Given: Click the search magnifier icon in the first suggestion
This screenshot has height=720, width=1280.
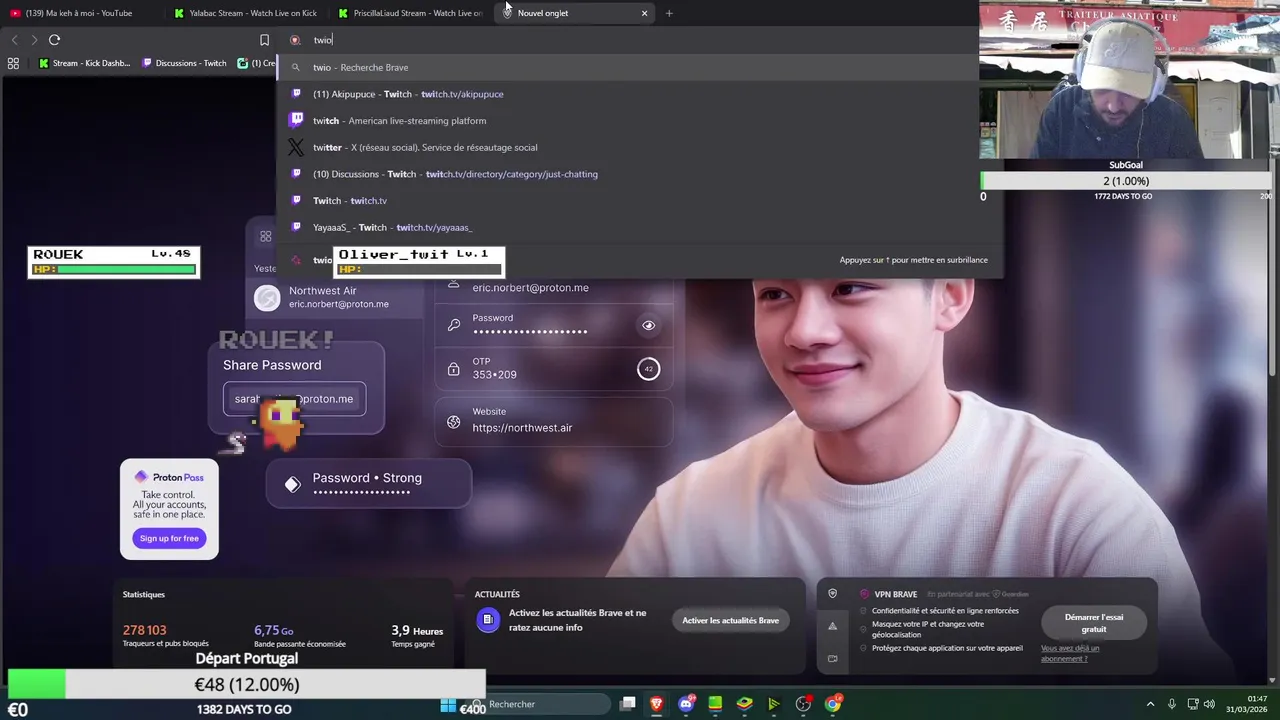Looking at the screenshot, I should coord(296,68).
